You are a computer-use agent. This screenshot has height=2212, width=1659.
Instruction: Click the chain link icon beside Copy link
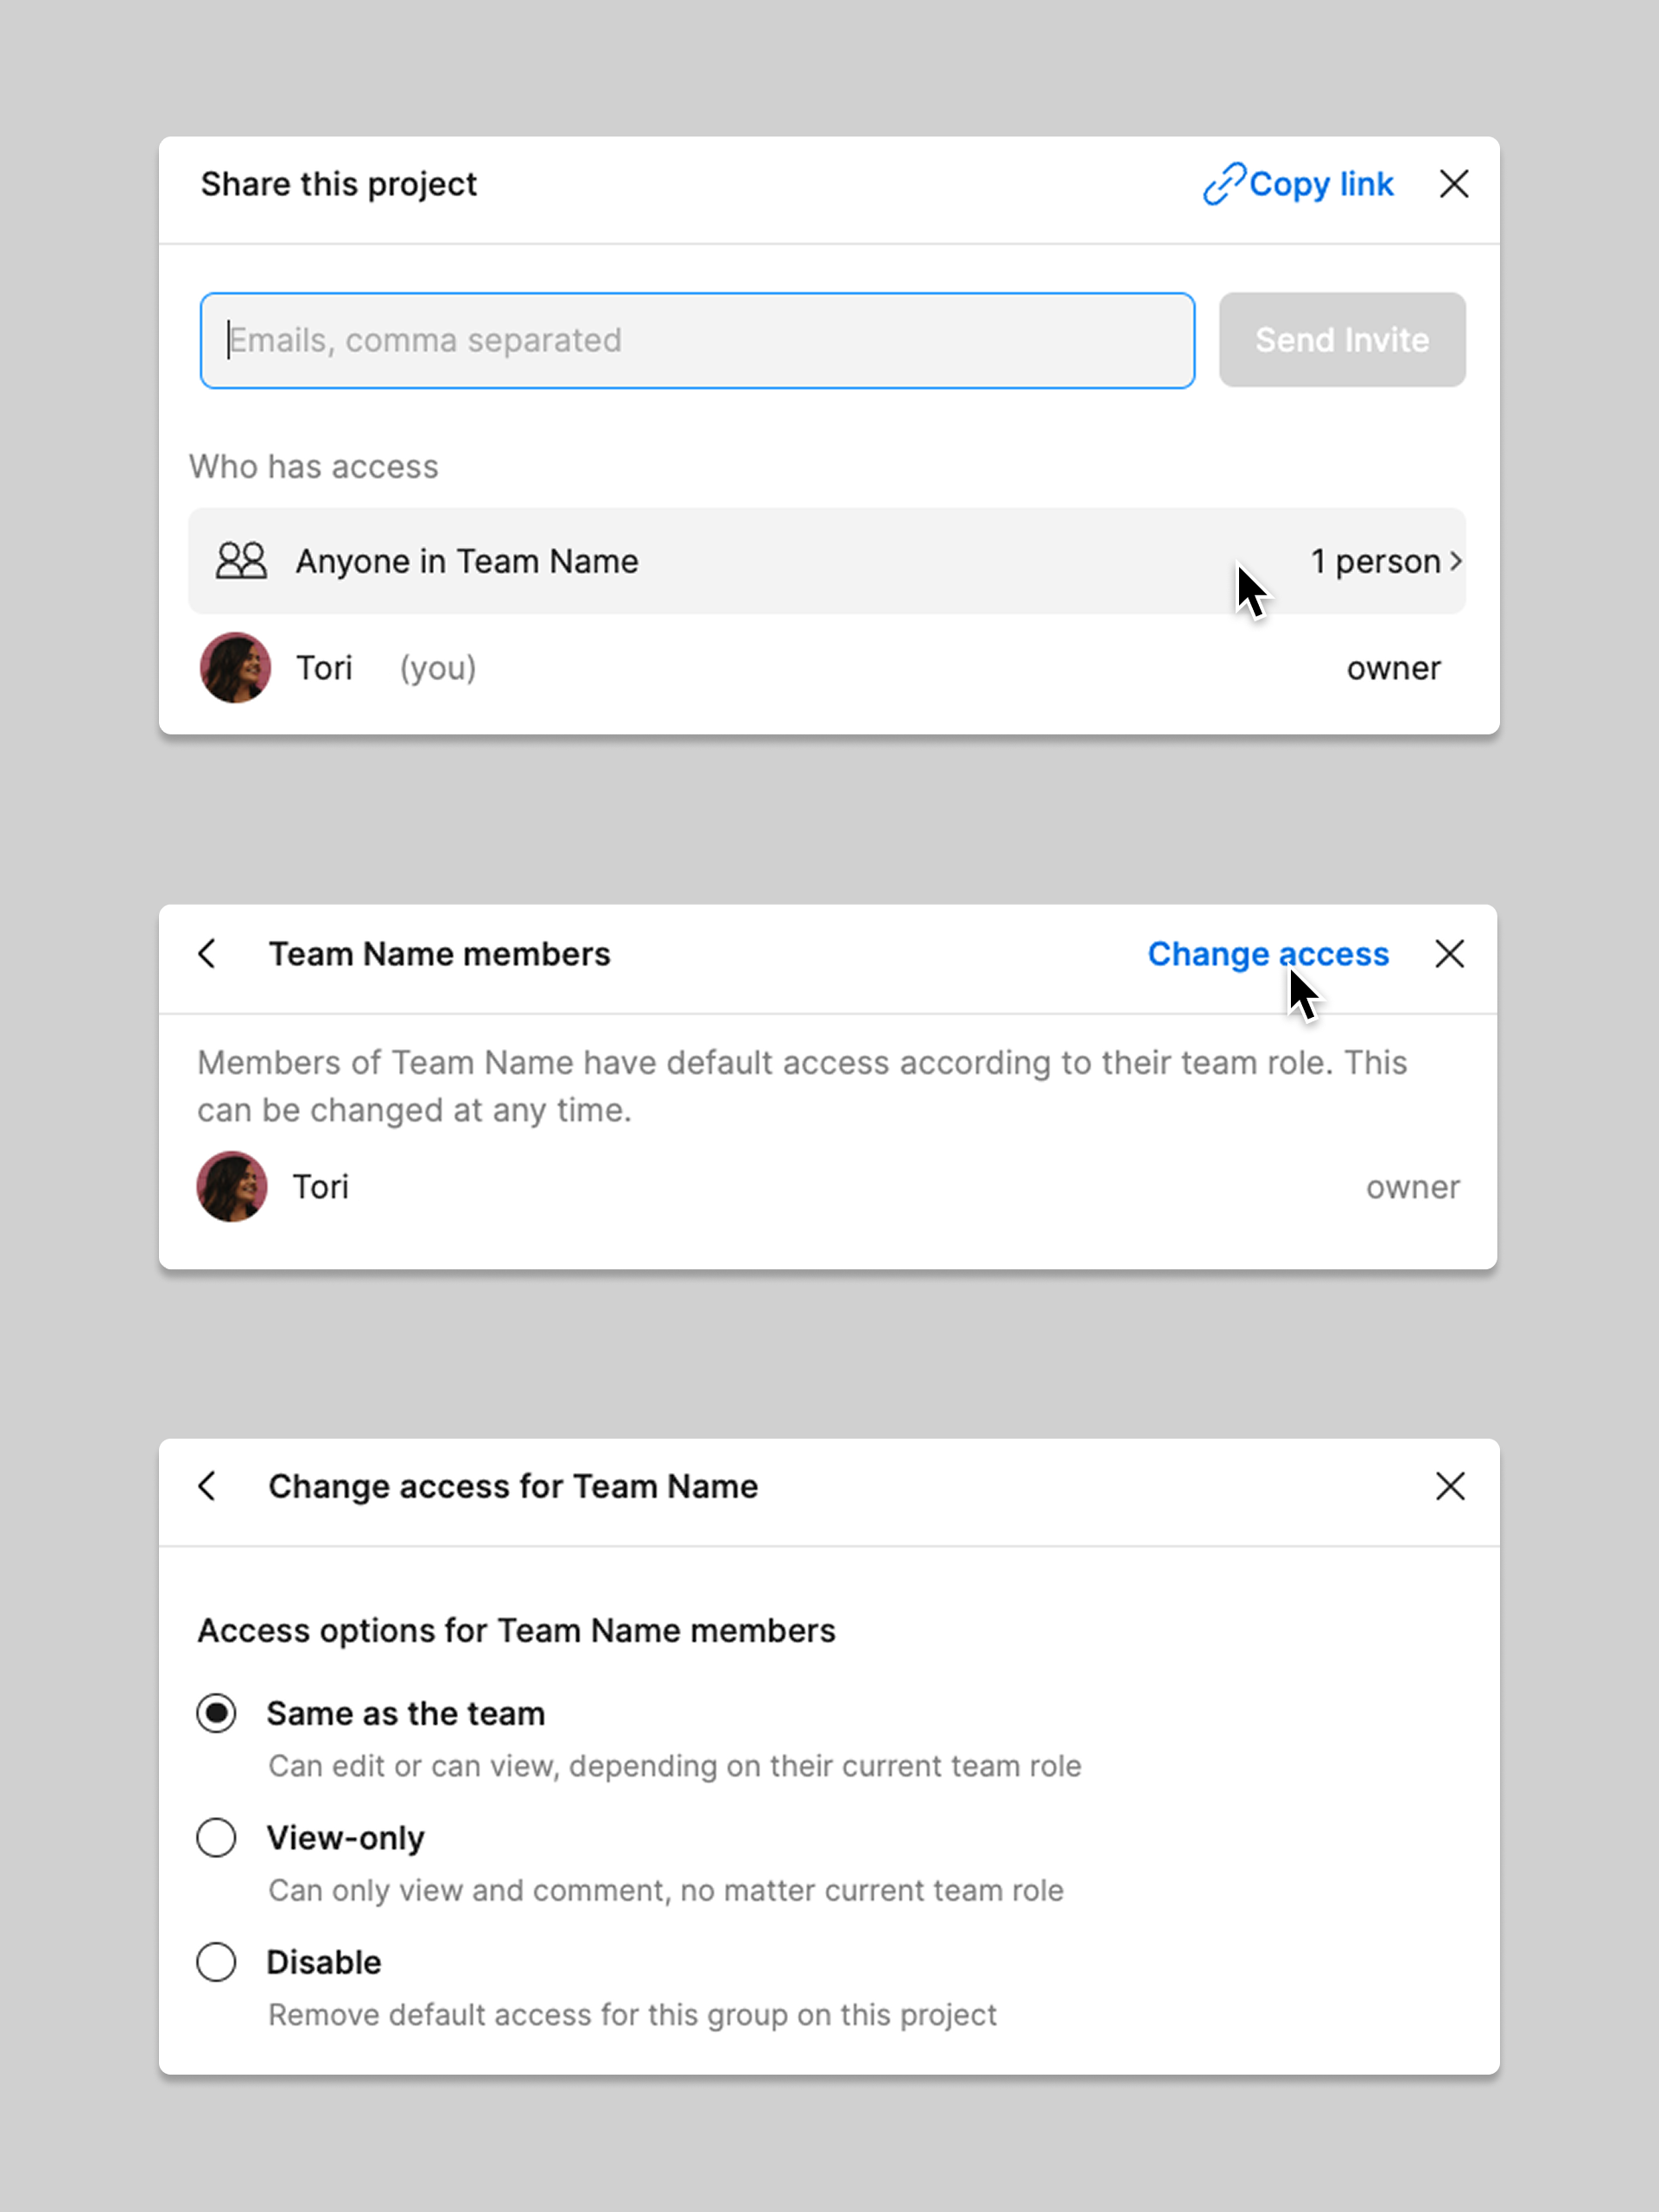tap(1222, 184)
